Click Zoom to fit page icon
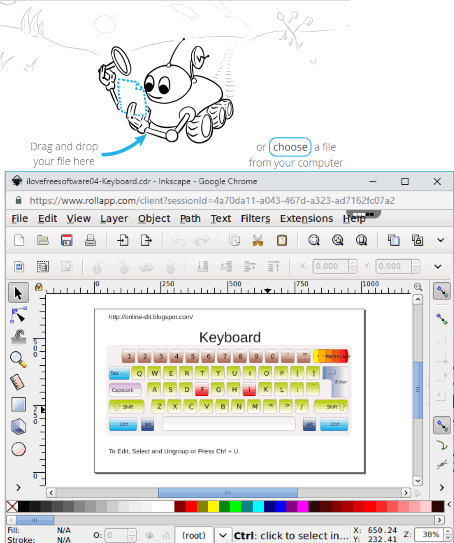454x543 pixels. pos(362,240)
